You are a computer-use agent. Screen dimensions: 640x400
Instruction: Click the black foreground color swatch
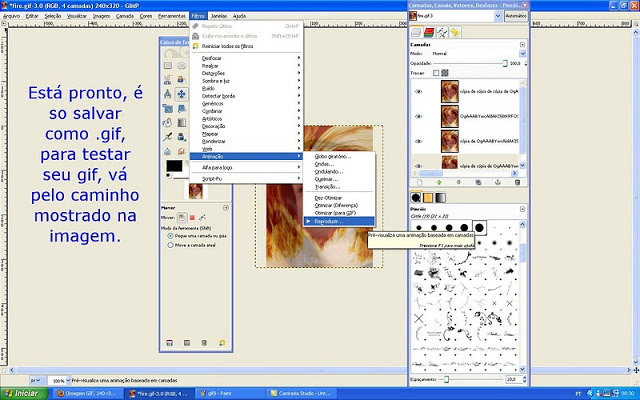coord(173,164)
